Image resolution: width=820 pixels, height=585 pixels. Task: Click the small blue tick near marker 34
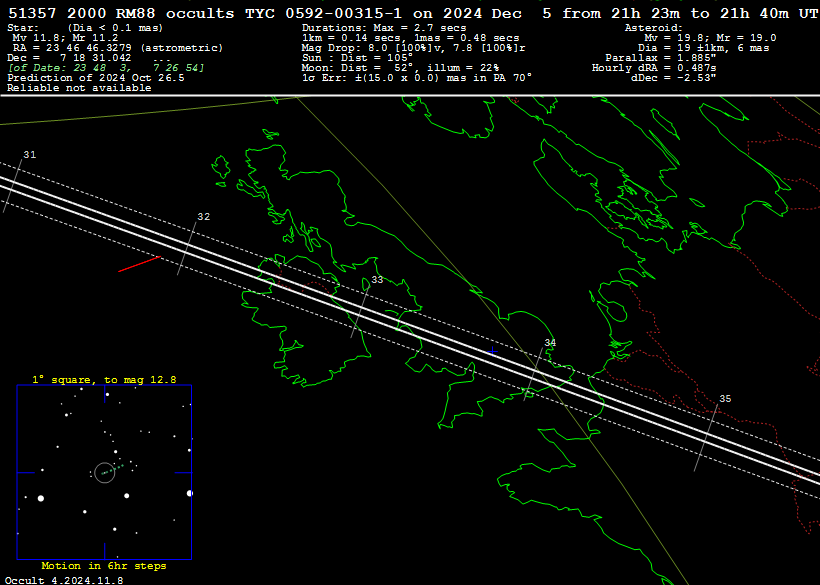click(492, 350)
